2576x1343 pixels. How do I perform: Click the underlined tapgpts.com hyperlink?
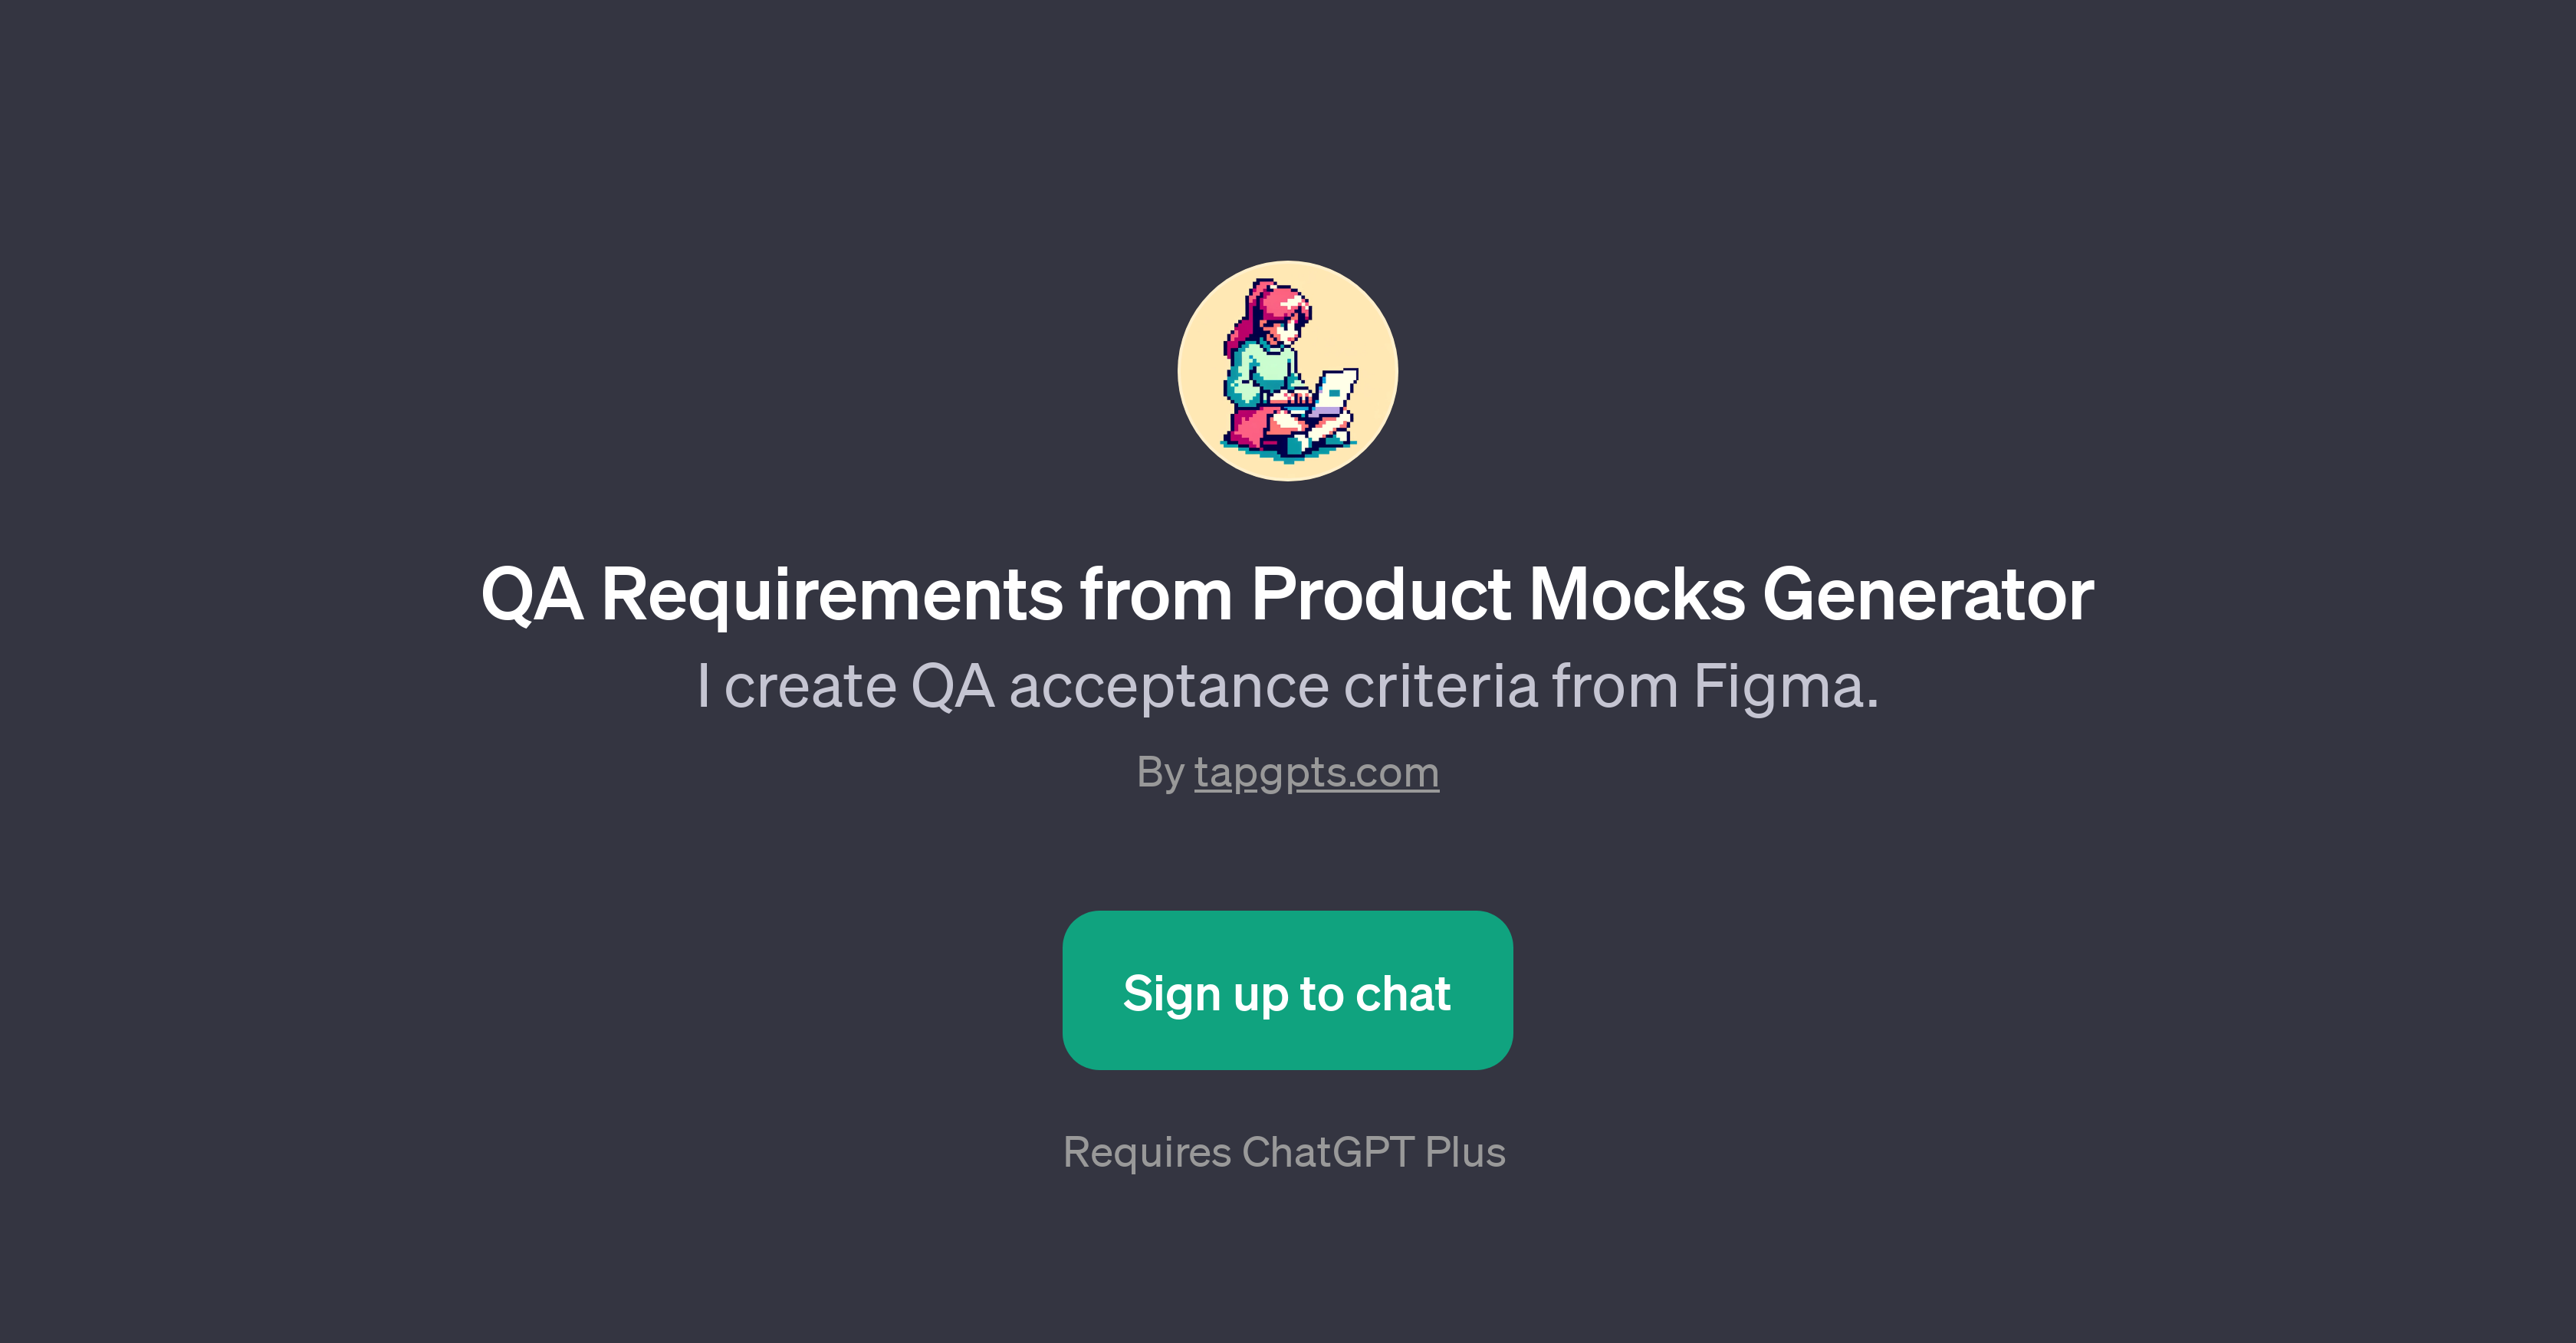point(1317,771)
